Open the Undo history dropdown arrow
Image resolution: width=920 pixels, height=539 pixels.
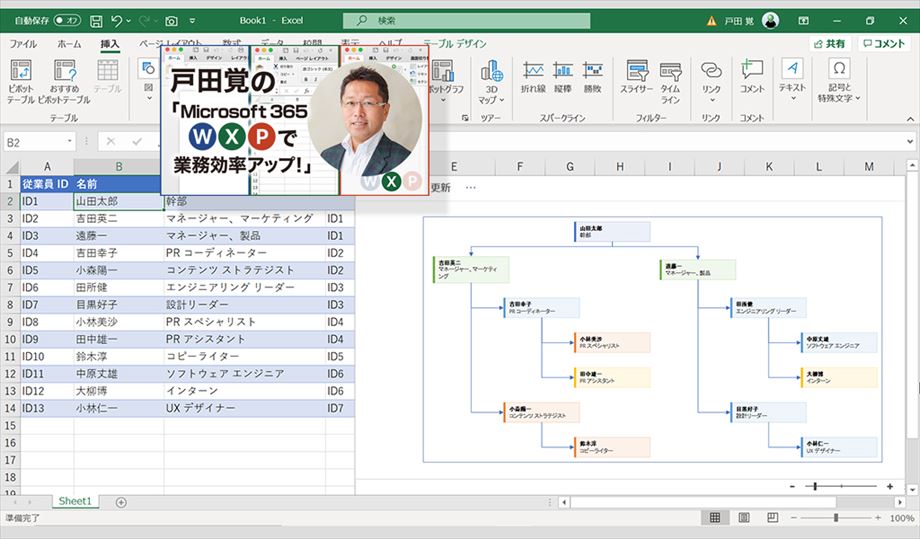128,22
